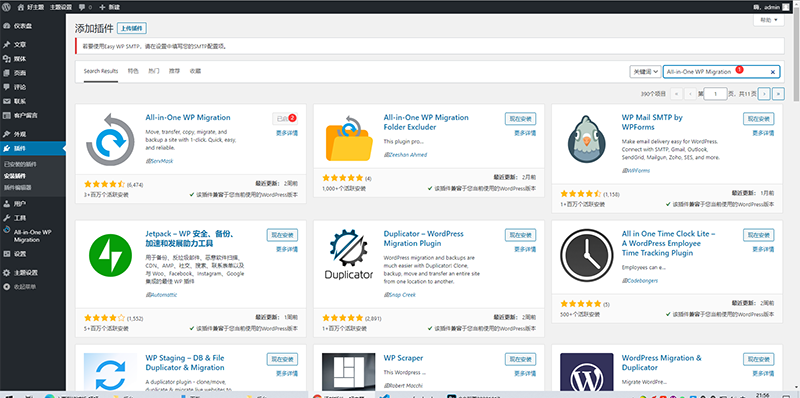Click 新建 new item in the admin bar

pyautogui.click(x=109, y=7)
